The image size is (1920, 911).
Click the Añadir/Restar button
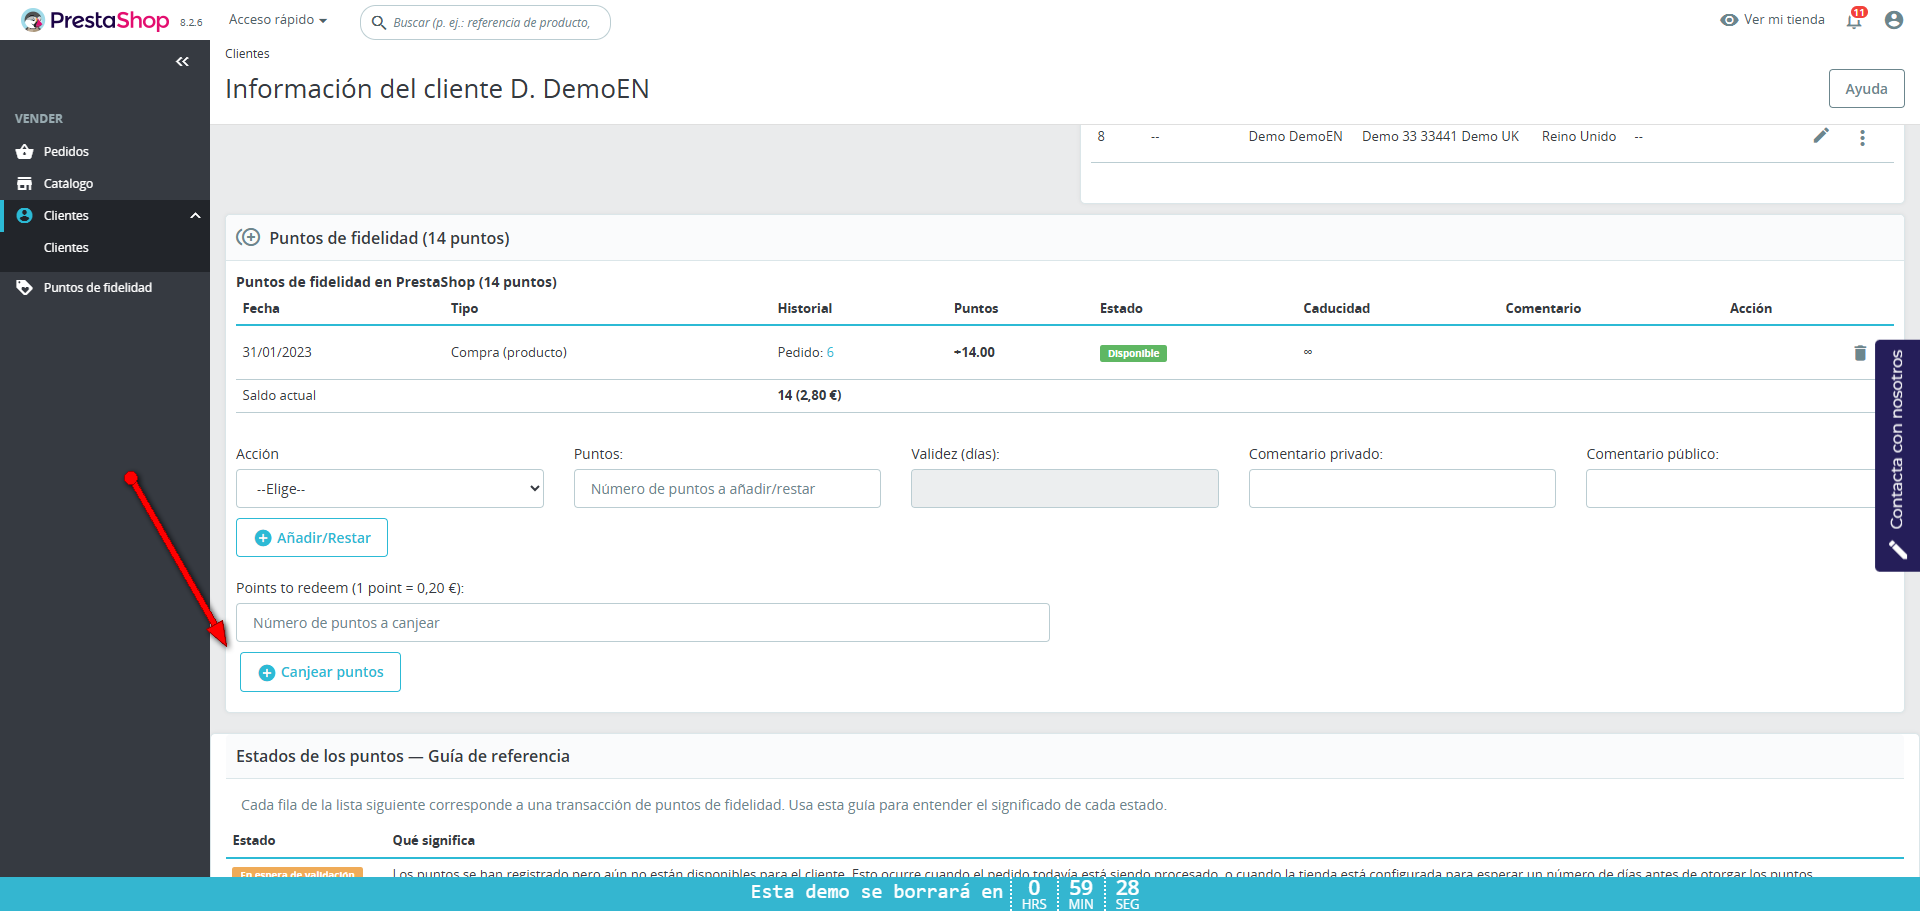pos(312,538)
